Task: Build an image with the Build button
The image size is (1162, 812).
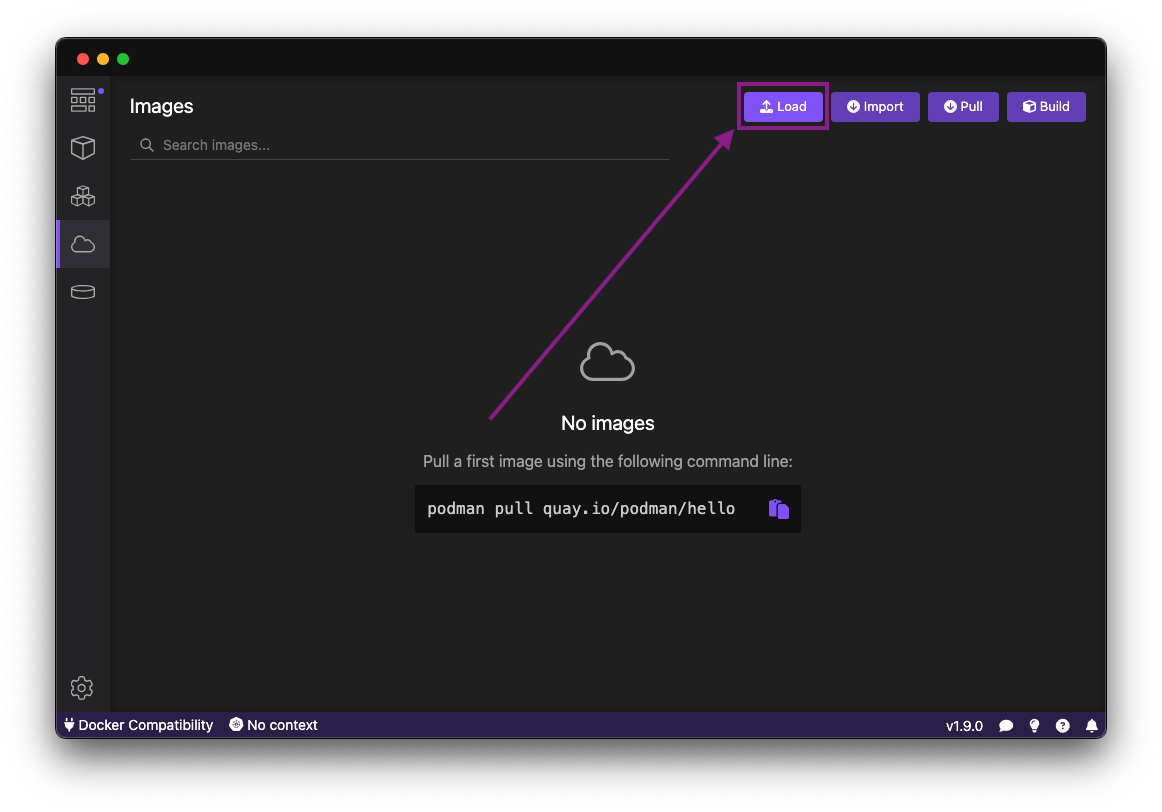Action: (1046, 106)
